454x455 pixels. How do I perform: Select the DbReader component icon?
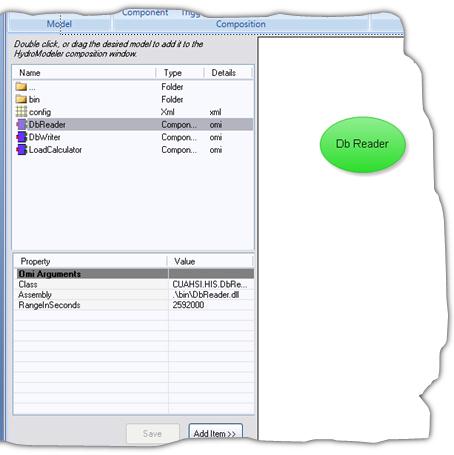[x=21, y=124]
